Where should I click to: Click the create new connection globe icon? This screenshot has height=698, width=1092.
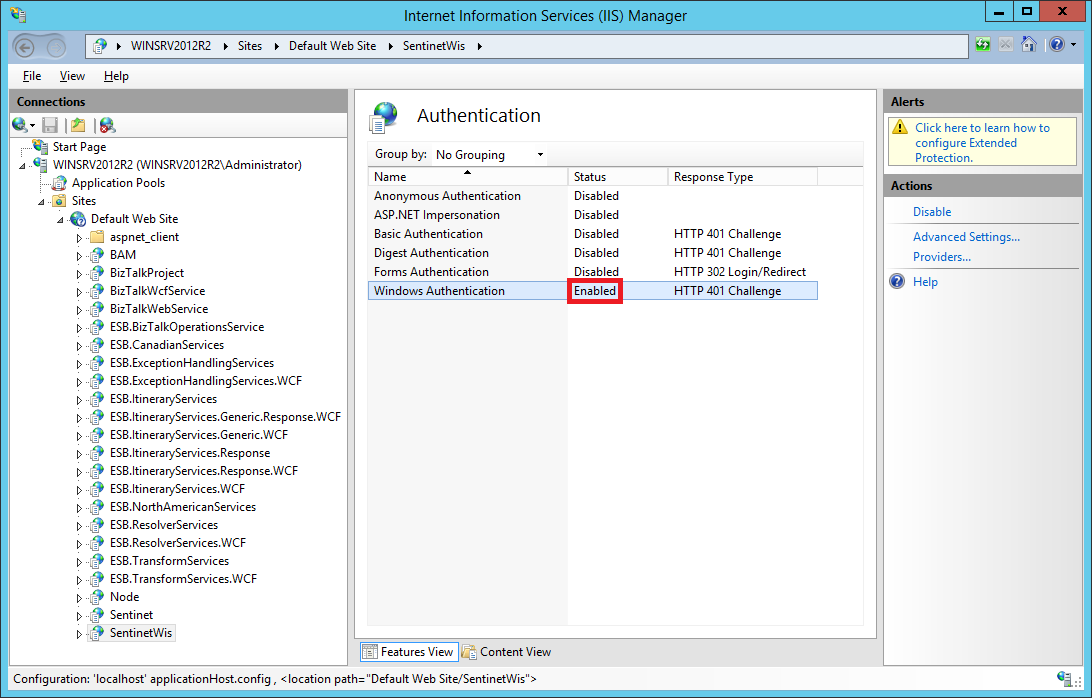[x=20, y=125]
